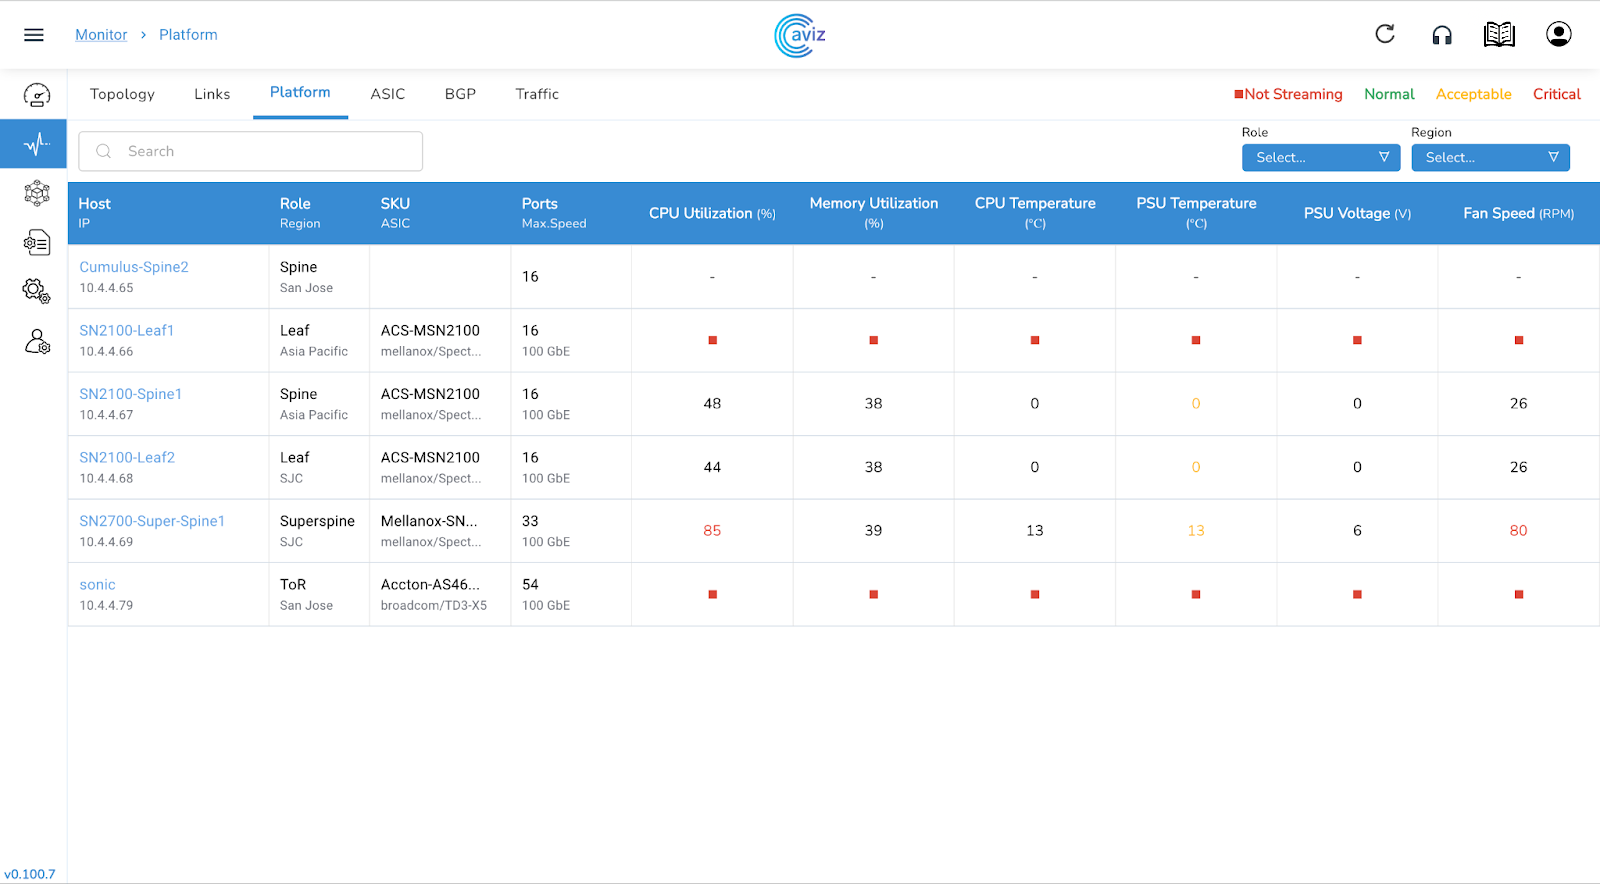
Task: Open SN2100-Spine1 host link
Action: [131, 394]
